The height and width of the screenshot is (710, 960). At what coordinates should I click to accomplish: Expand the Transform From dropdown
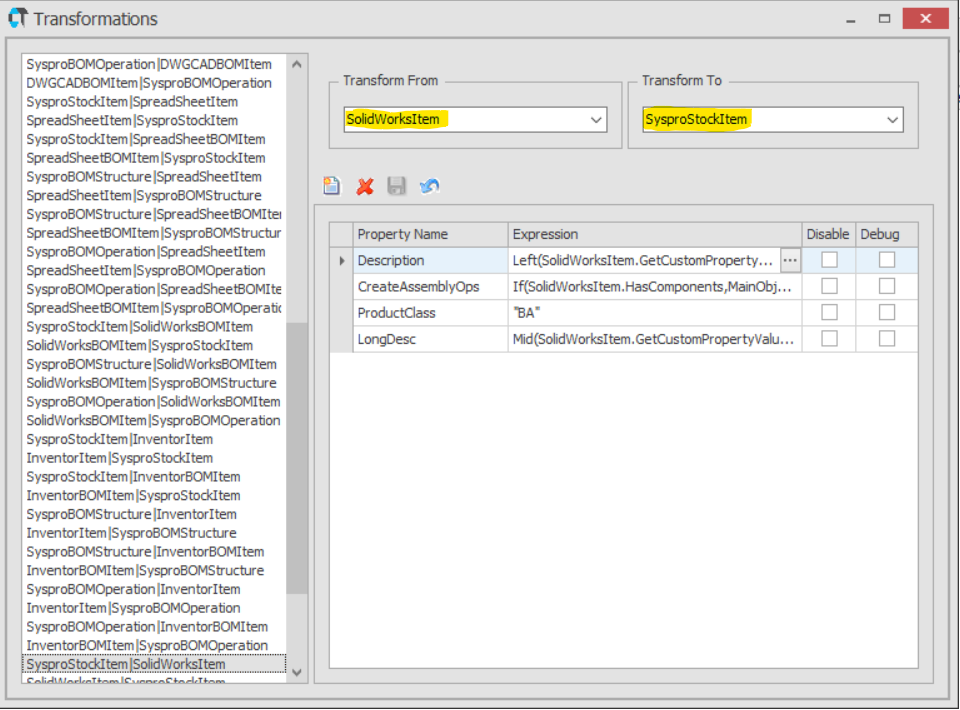click(596, 120)
